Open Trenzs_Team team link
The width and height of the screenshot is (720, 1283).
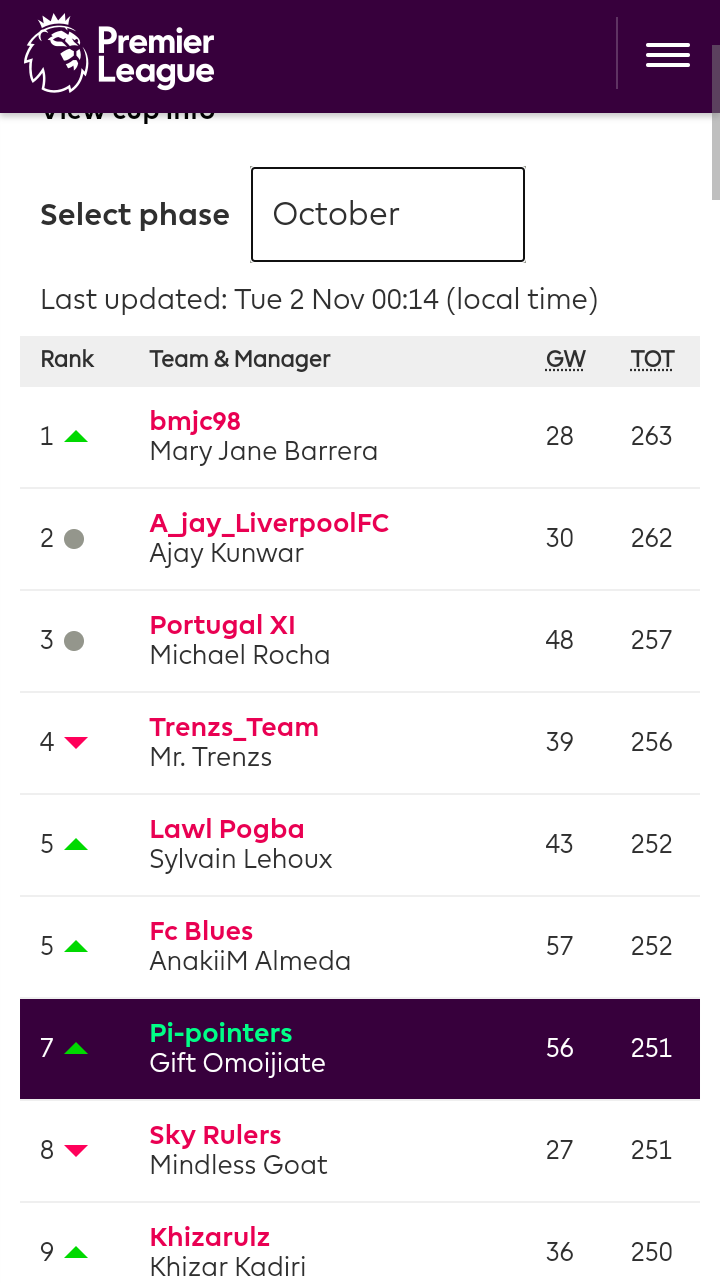(x=234, y=727)
